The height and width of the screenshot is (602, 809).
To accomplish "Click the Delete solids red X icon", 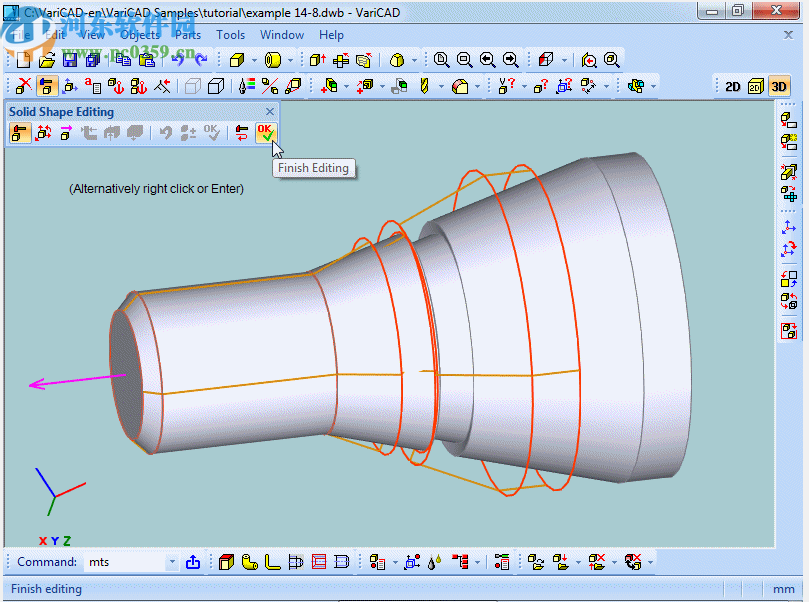I will pos(23,86).
